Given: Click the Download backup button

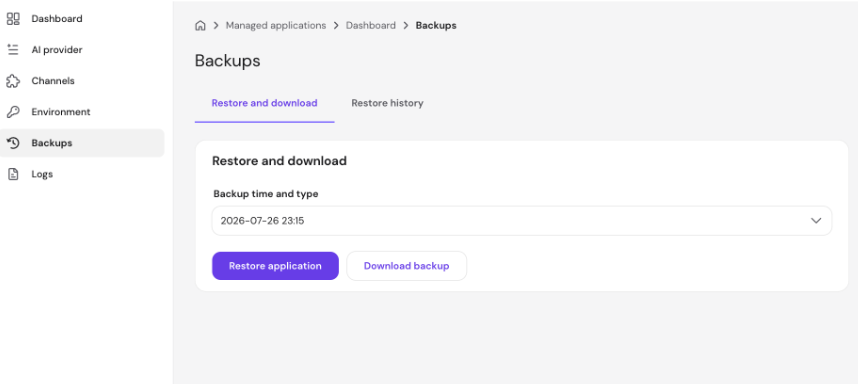Looking at the screenshot, I should tap(407, 266).
